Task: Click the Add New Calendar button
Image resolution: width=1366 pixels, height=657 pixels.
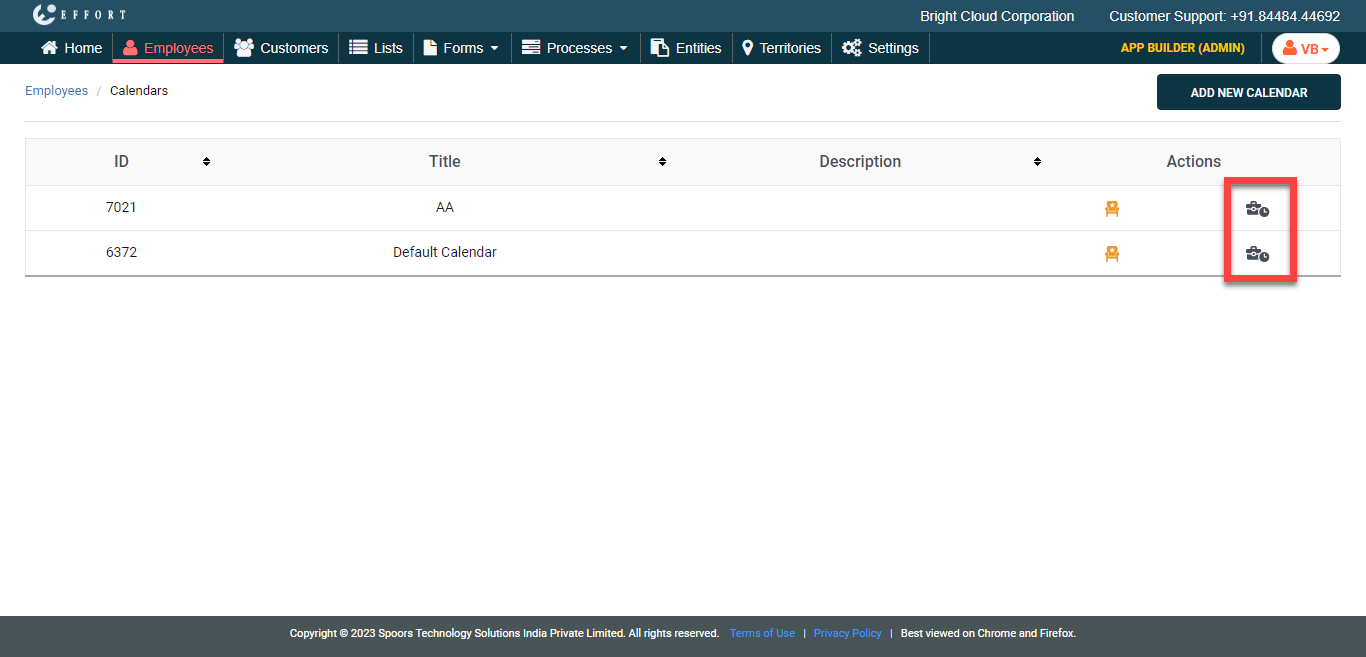Action: [1248, 92]
